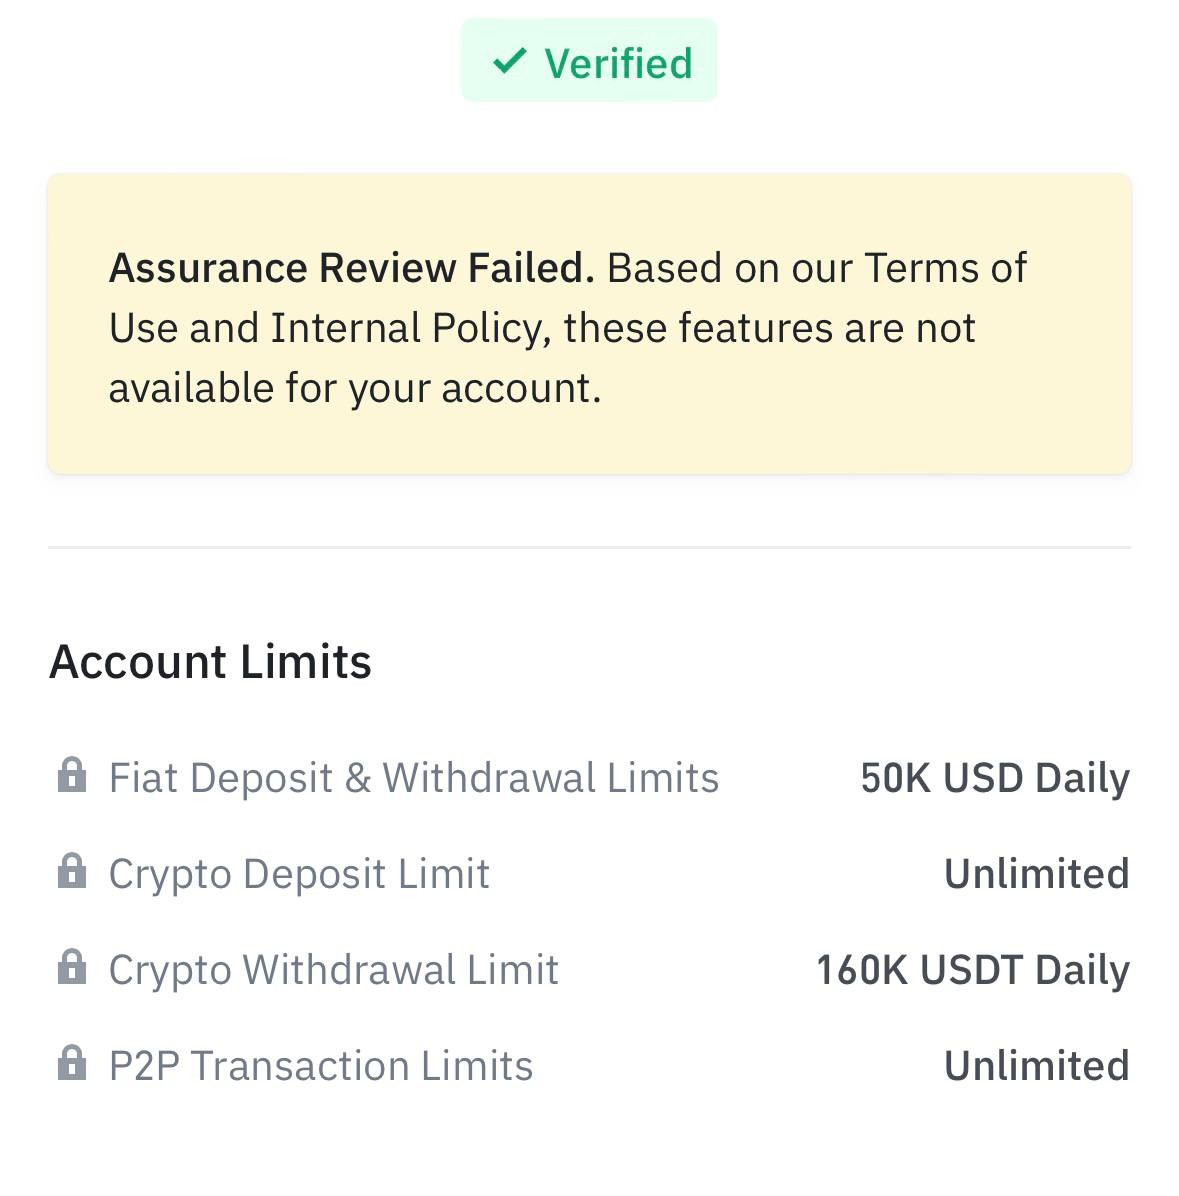The height and width of the screenshot is (1196, 1179).
Task: Click the lock icon beside Crypto Deposit Limit
Action: pyautogui.click(x=72, y=872)
